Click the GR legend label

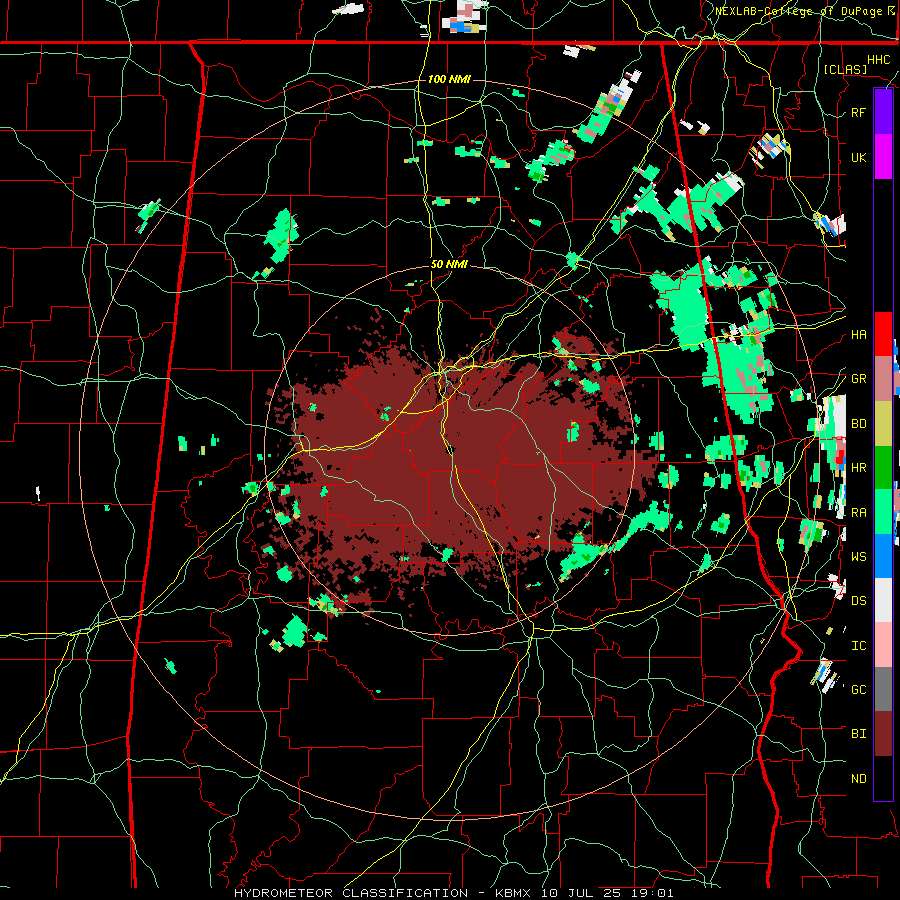pos(858,379)
